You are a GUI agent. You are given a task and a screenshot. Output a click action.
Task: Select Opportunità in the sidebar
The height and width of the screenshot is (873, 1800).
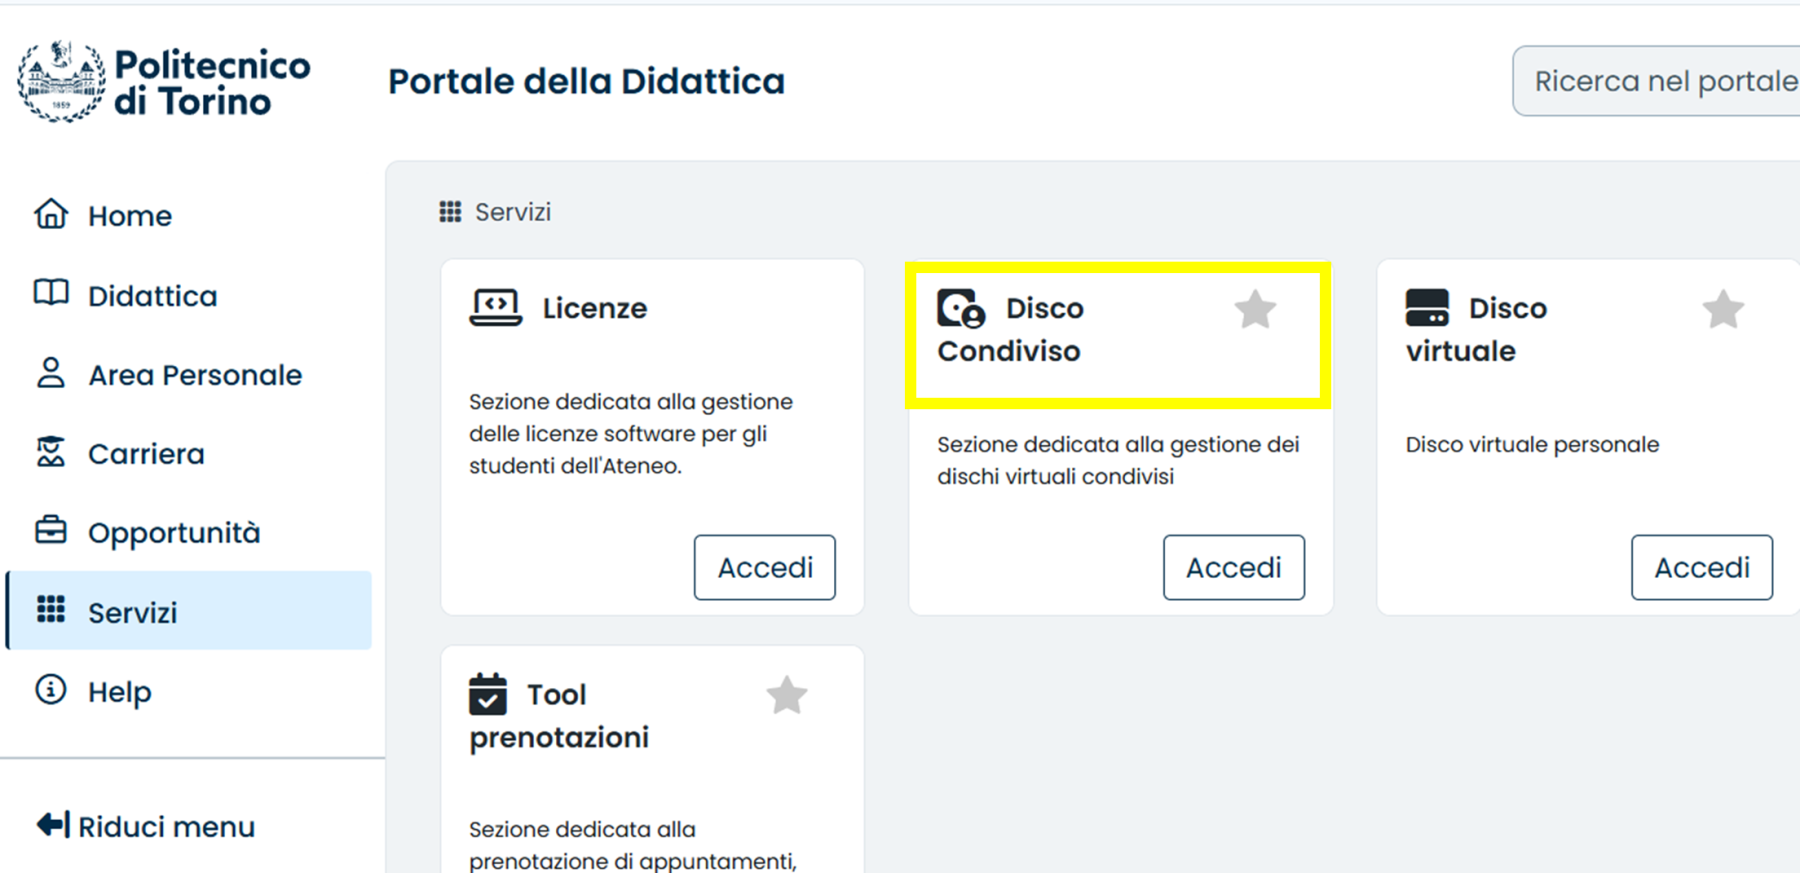(x=173, y=533)
